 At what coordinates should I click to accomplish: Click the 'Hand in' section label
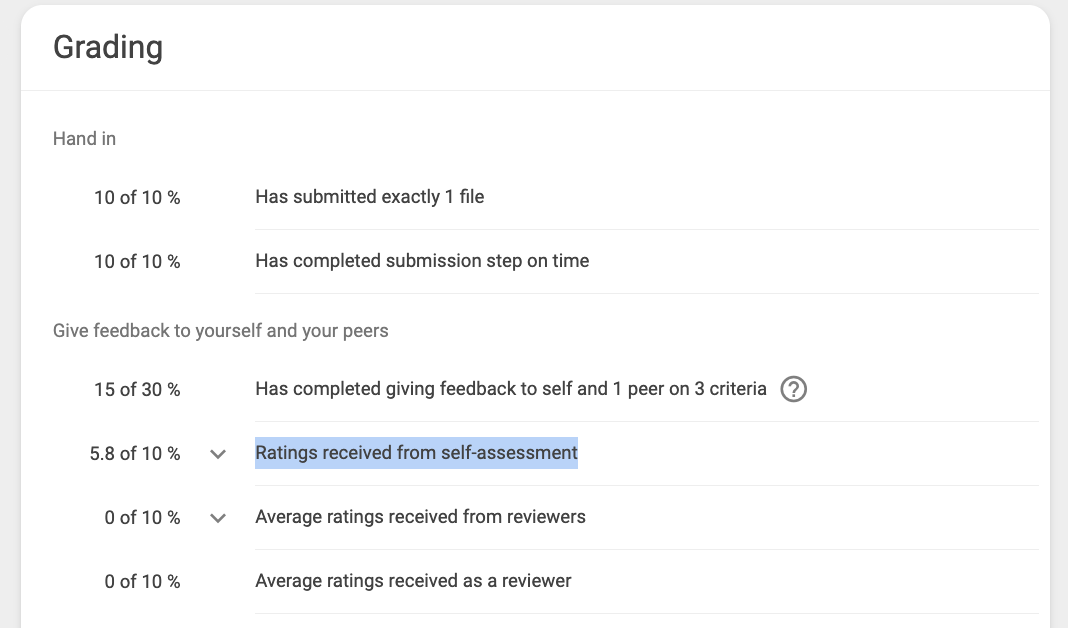pos(84,139)
